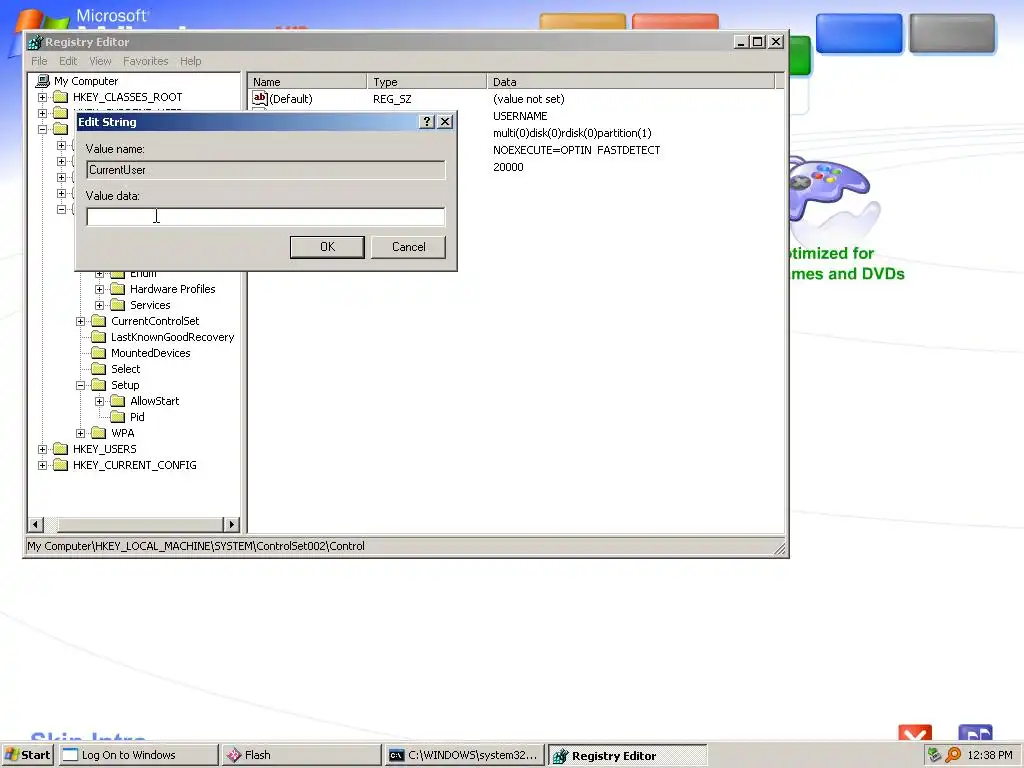This screenshot has height=768, width=1024.
Task: Focus the Value data input field
Action: [266, 216]
